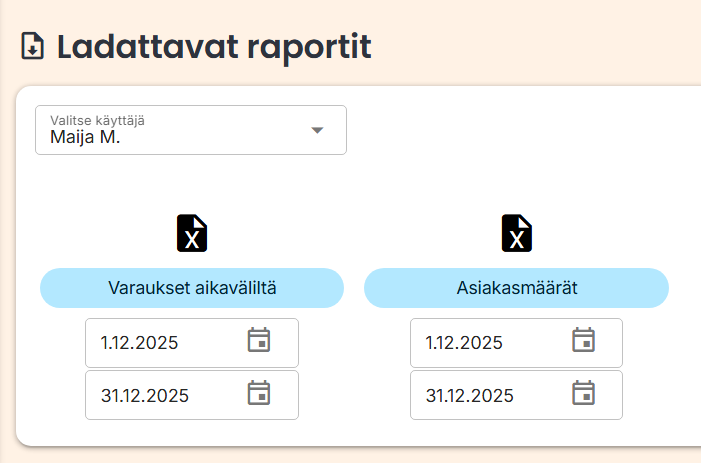Click the selected user value Maija M.
This screenshot has height=463, width=701.
pyautogui.click(x=85, y=138)
